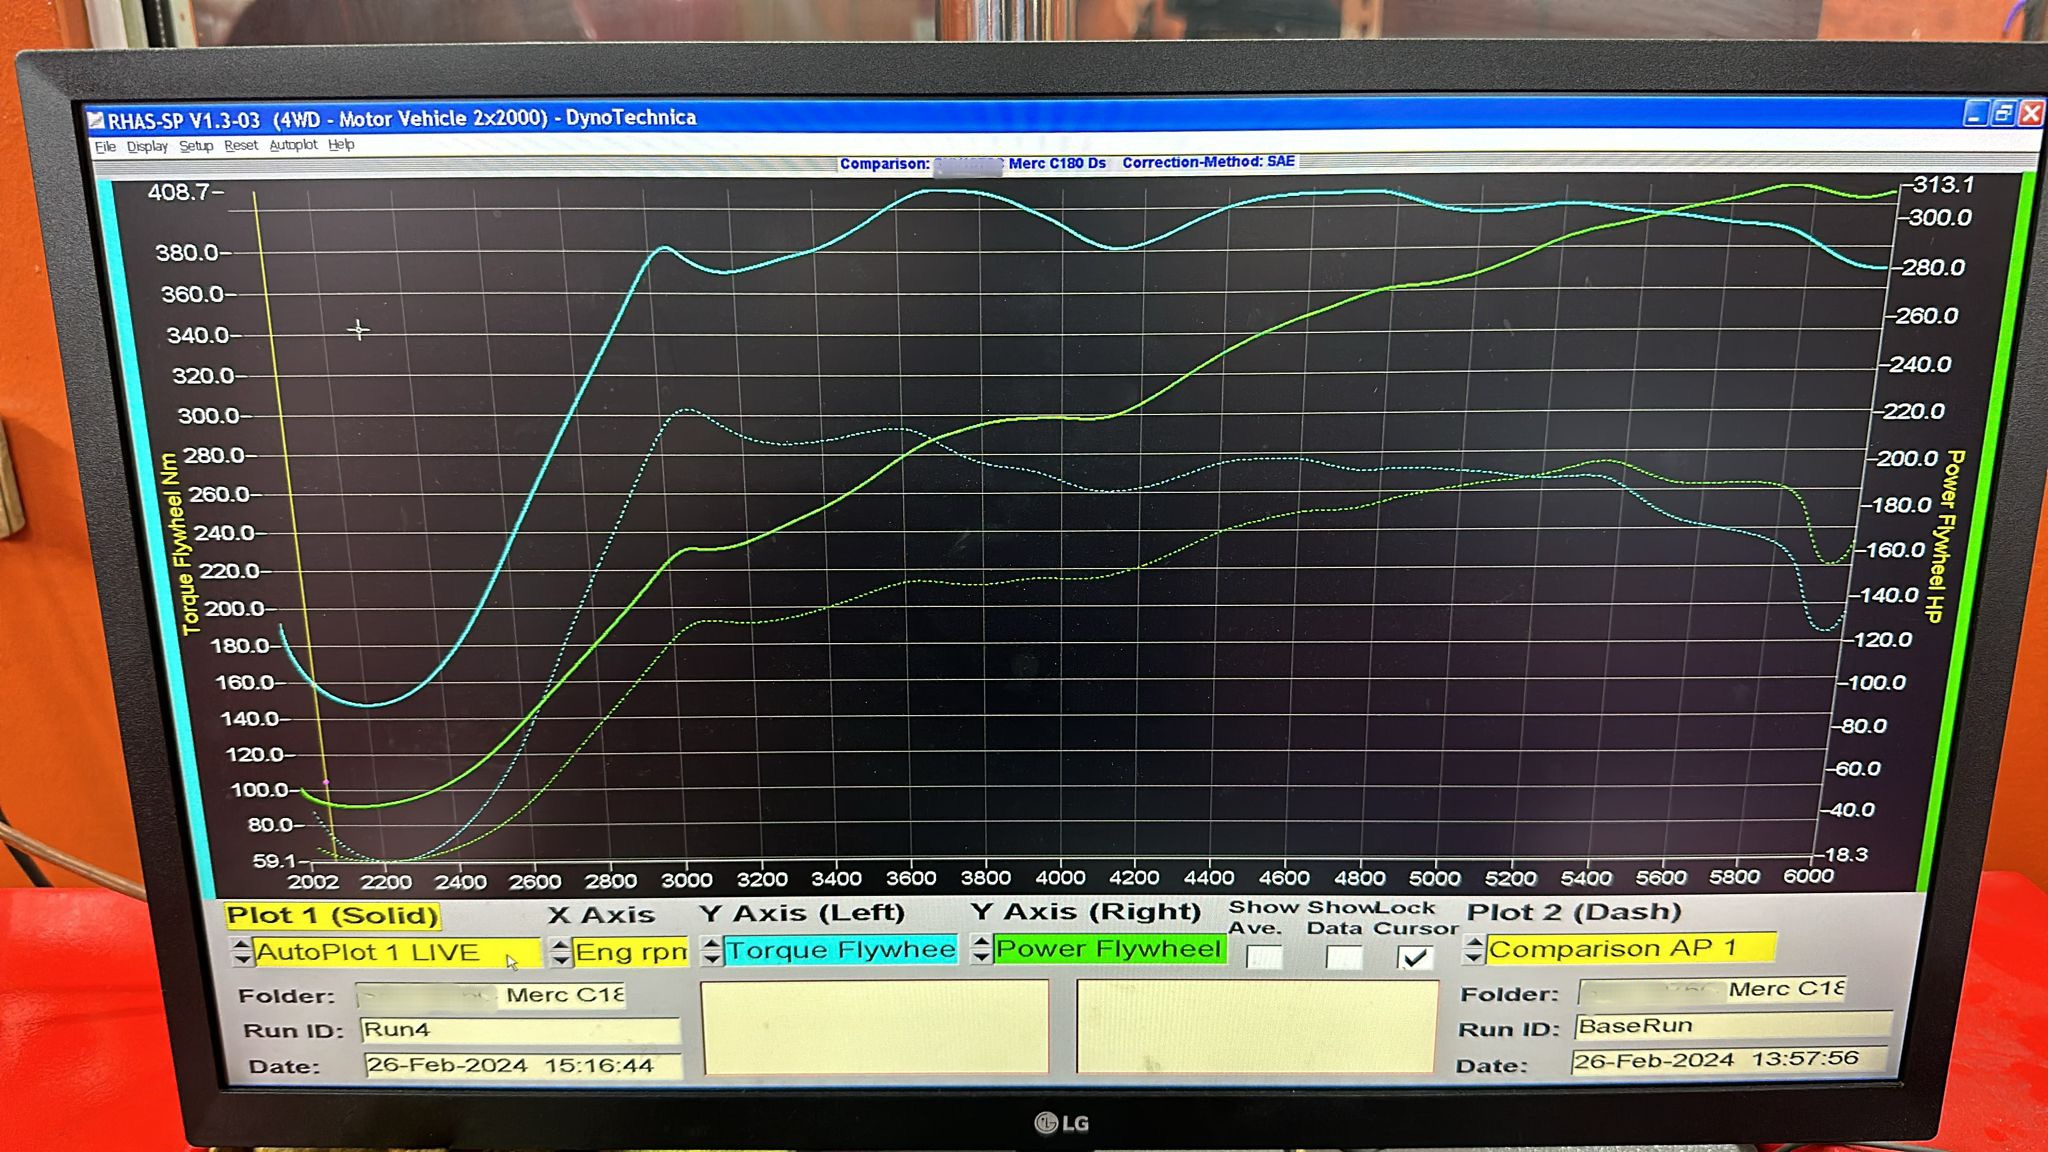Viewport: 2048px width, 1152px height.
Task: Click the 6000 rpm axis label
Action: (x=1808, y=876)
